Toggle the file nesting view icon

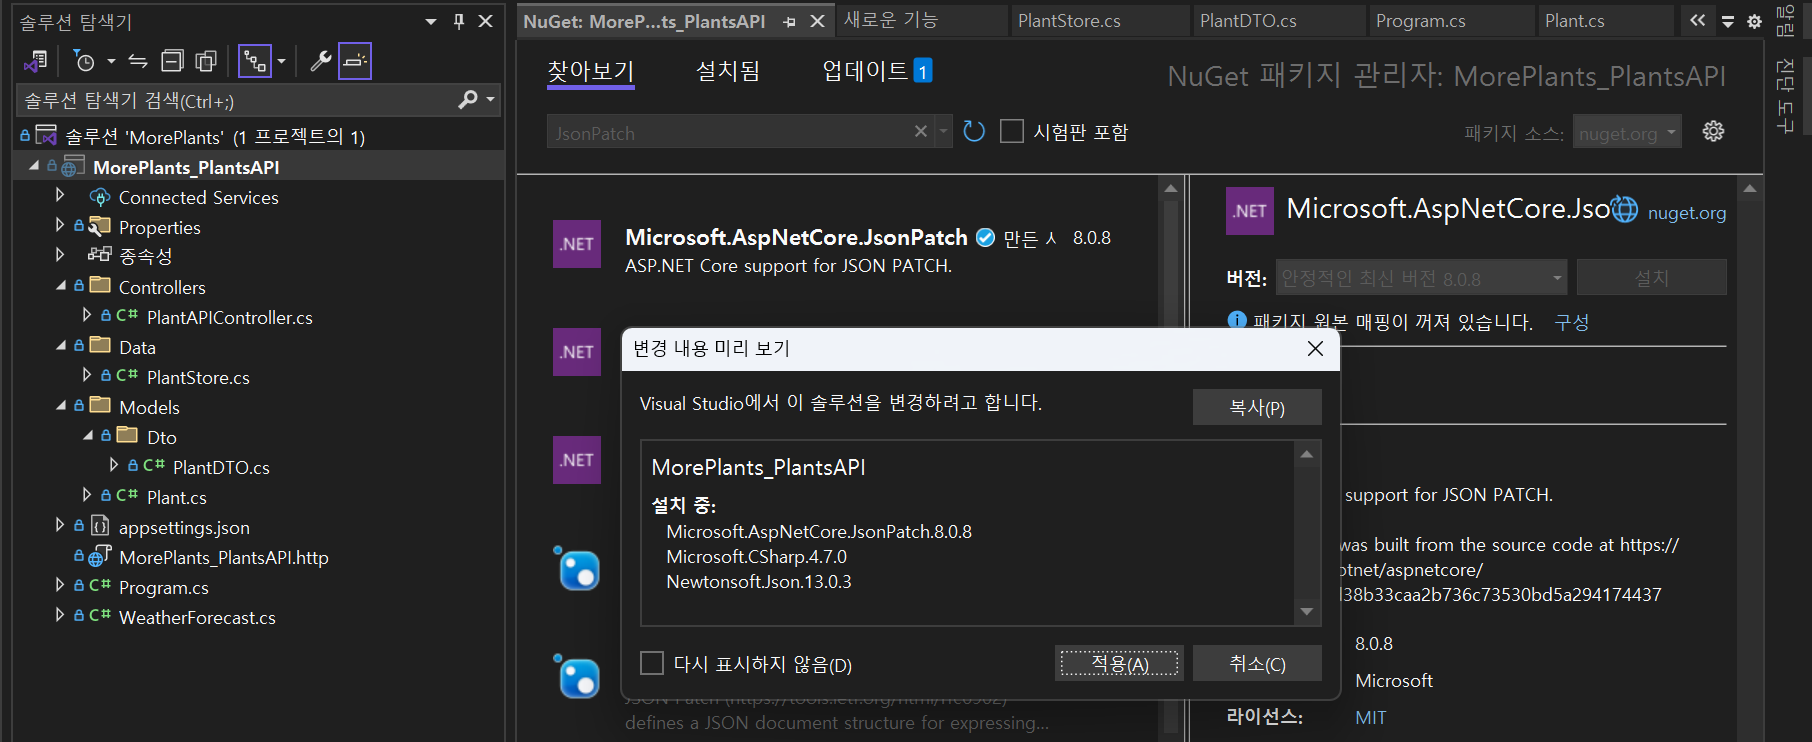tap(255, 62)
